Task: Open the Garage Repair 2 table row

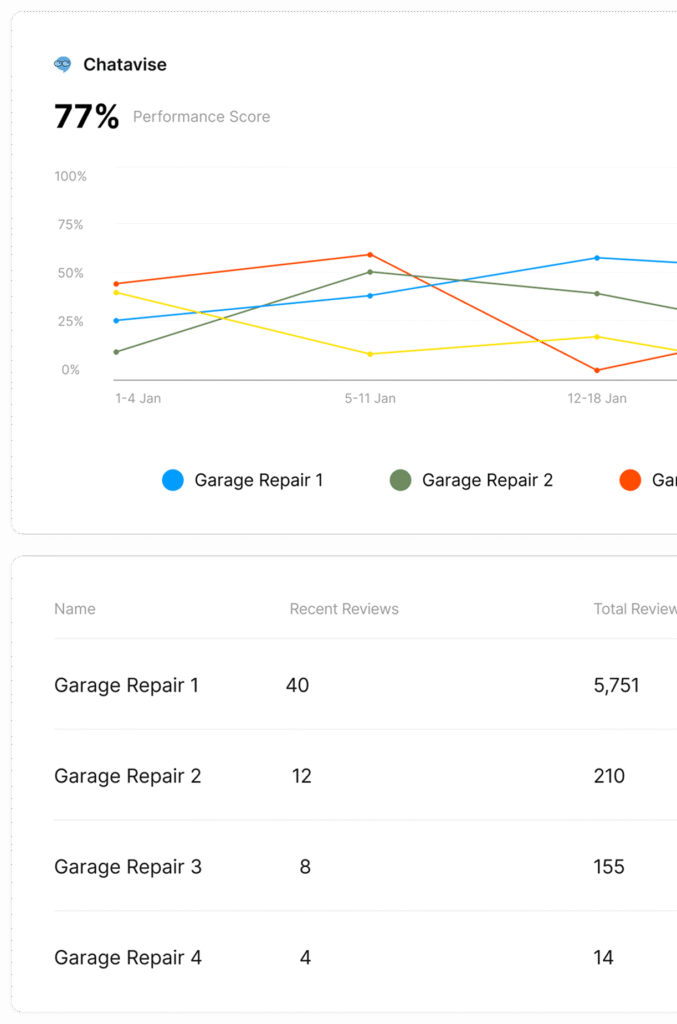Action: coord(127,776)
